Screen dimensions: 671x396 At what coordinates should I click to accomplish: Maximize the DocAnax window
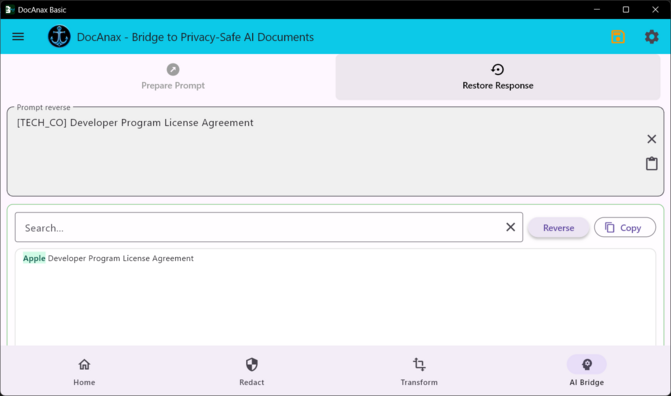pyautogui.click(x=626, y=9)
